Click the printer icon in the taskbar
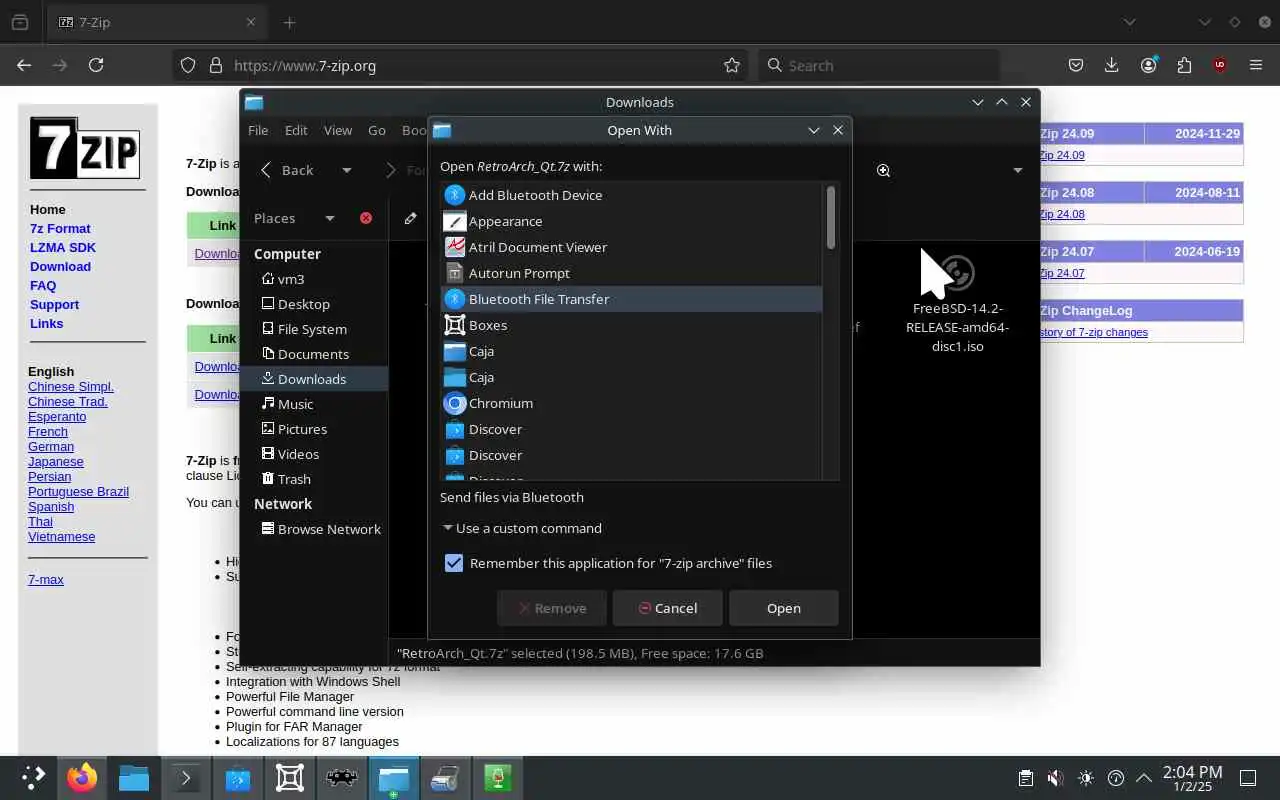This screenshot has height=800, width=1280. pyautogui.click(x=445, y=777)
